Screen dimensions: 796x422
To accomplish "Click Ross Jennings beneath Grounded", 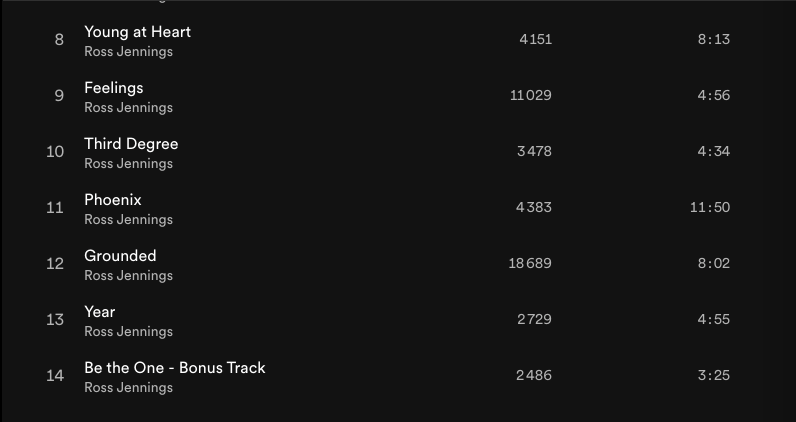I will pyautogui.click(x=128, y=276).
